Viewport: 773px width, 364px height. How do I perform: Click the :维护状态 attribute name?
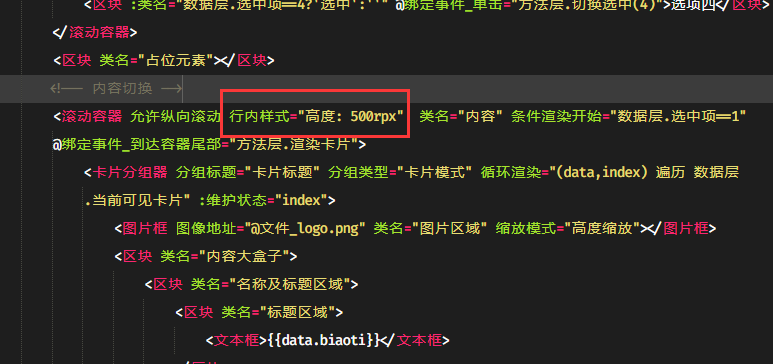point(232,201)
